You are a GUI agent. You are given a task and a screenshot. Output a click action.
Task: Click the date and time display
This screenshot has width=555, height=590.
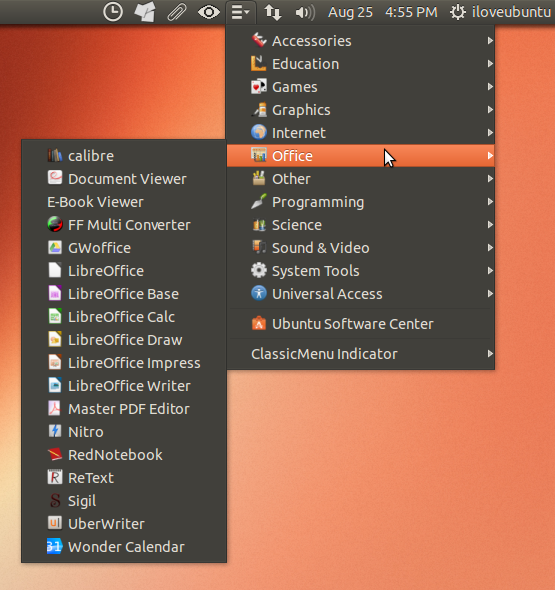click(x=383, y=12)
